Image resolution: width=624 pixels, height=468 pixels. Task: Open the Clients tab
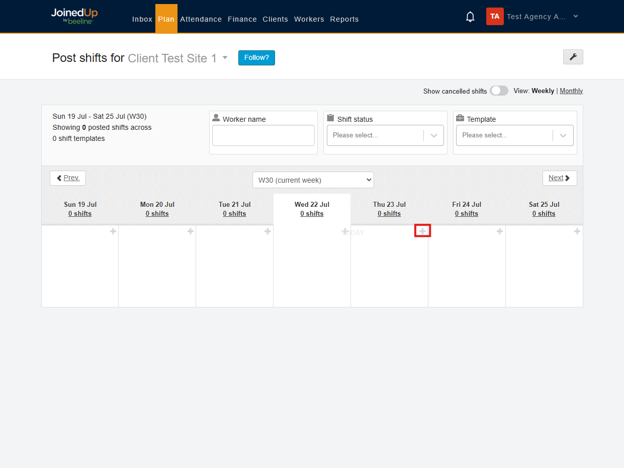pos(275,19)
